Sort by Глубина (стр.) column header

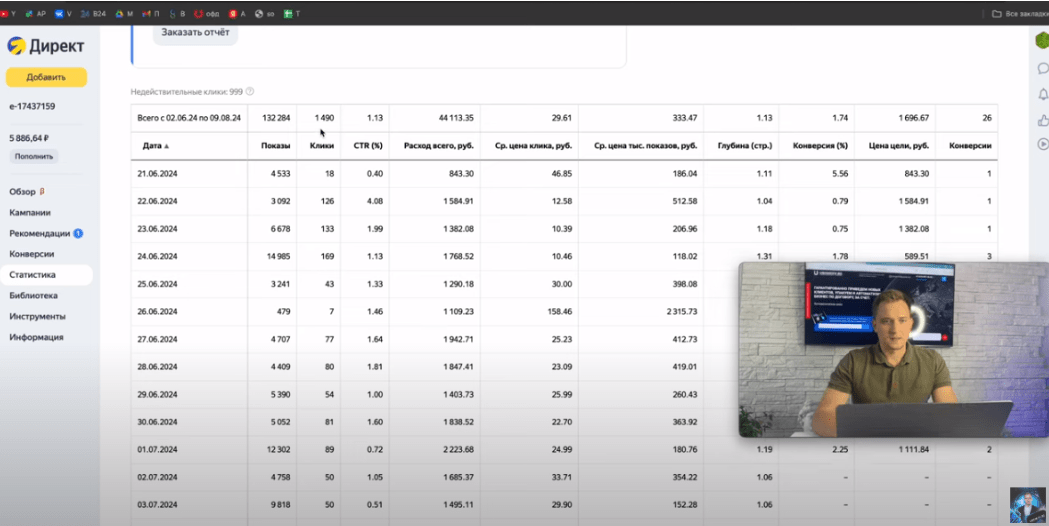click(745, 146)
